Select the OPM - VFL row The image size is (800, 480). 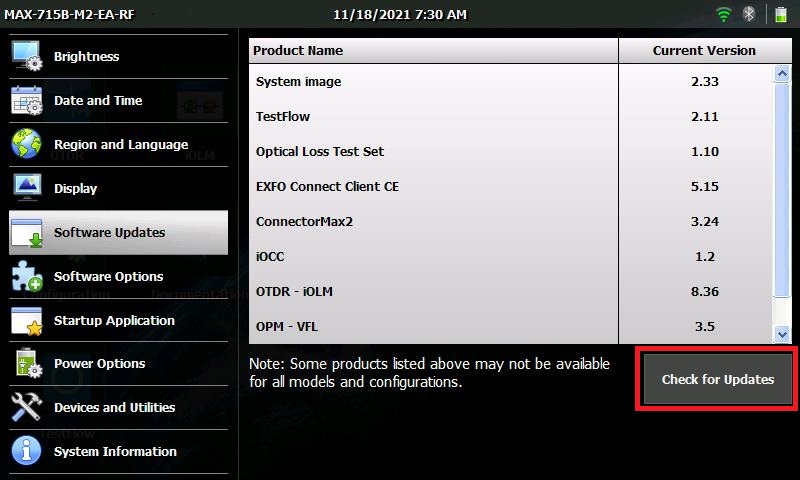[x=511, y=326]
